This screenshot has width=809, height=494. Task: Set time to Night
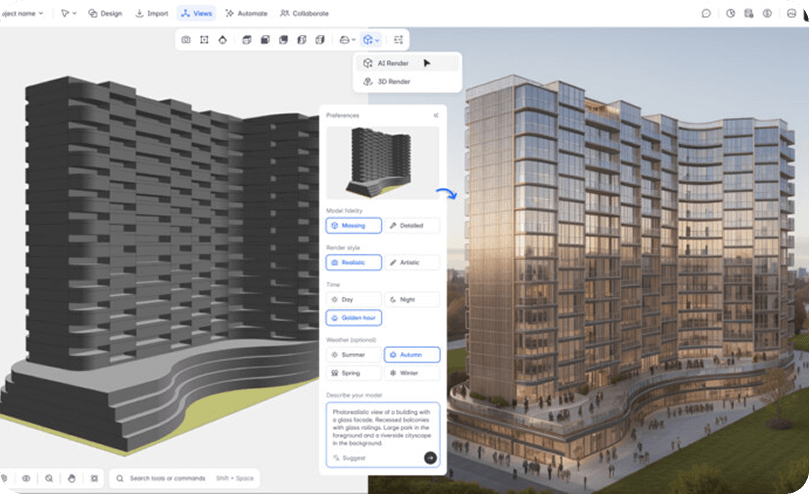[x=412, y=299]
